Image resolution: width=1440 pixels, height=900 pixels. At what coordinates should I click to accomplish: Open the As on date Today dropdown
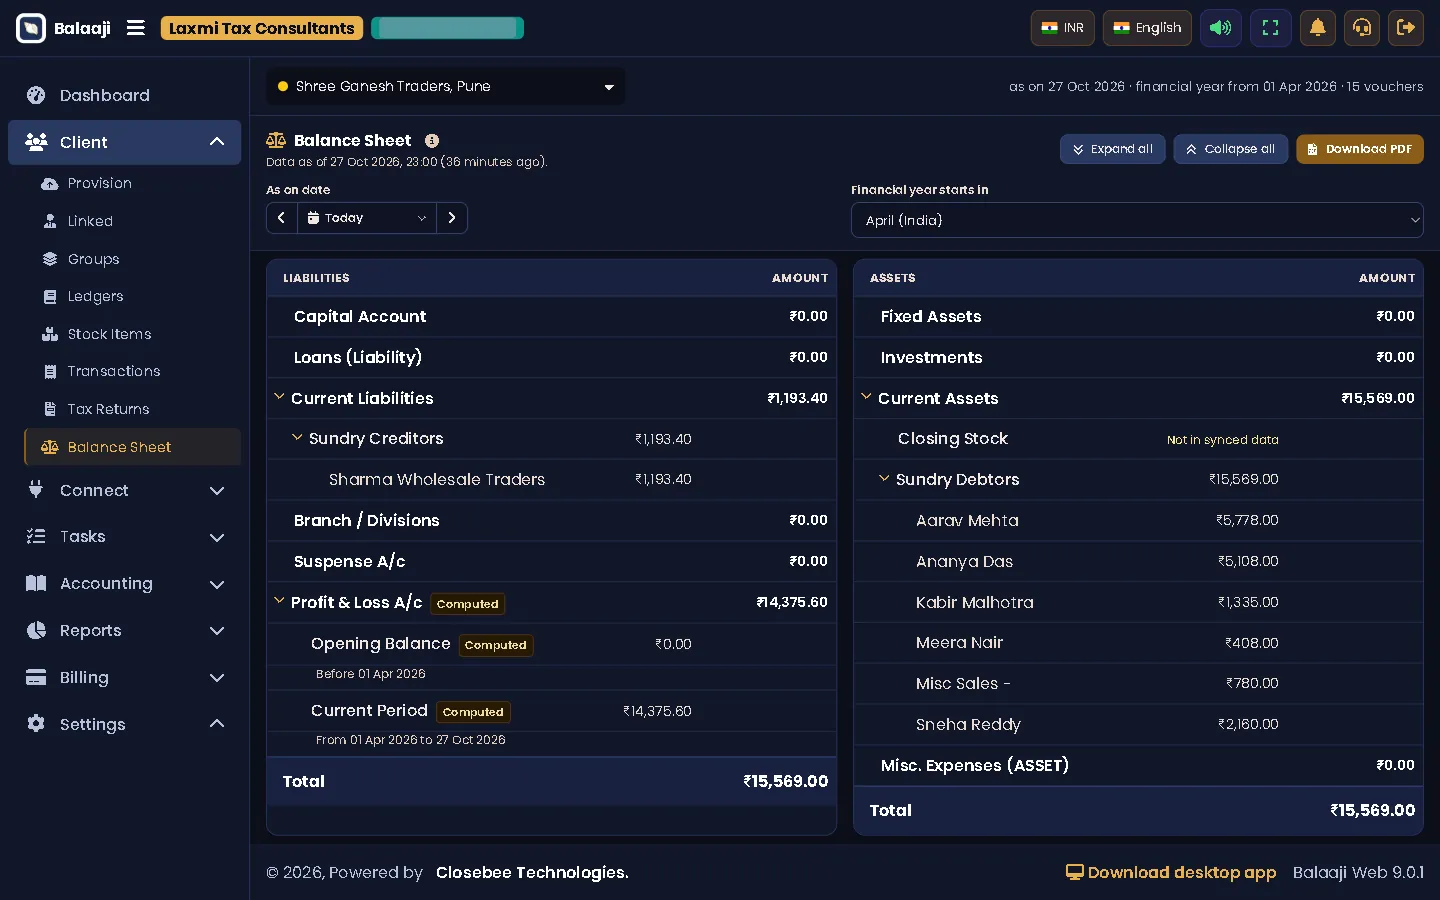pyautogui.click(x=367, y=218)
